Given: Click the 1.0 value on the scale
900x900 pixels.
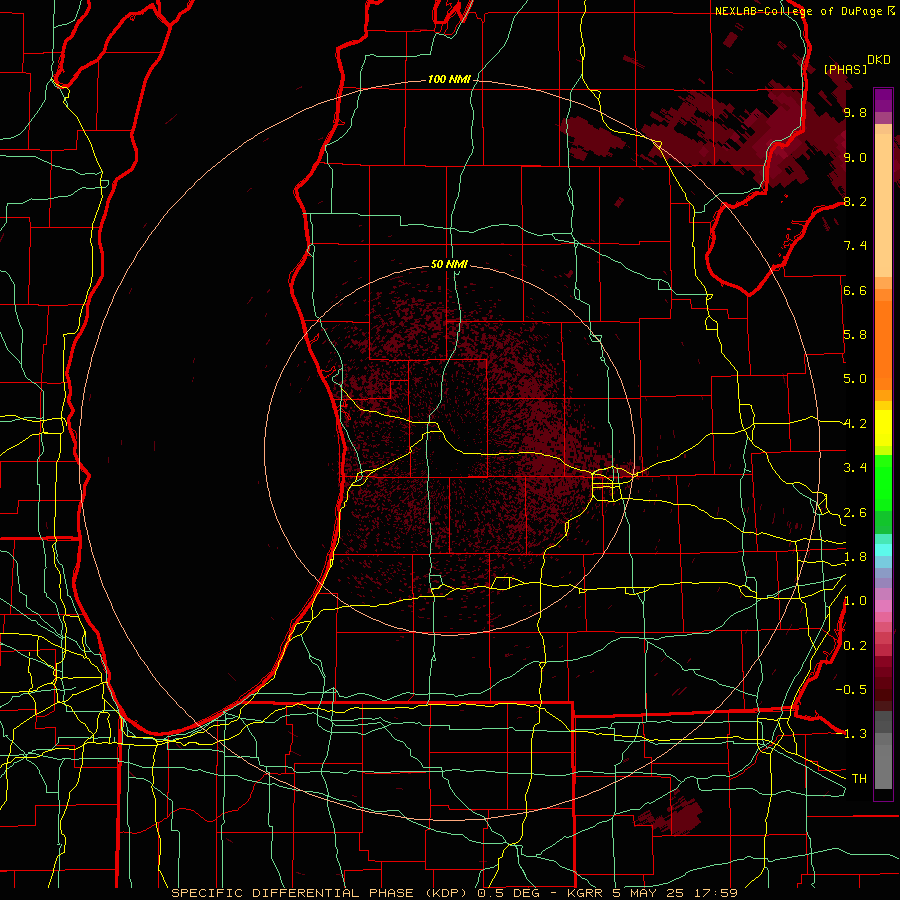Looking at the screenshot, I should tap(855, 601).
